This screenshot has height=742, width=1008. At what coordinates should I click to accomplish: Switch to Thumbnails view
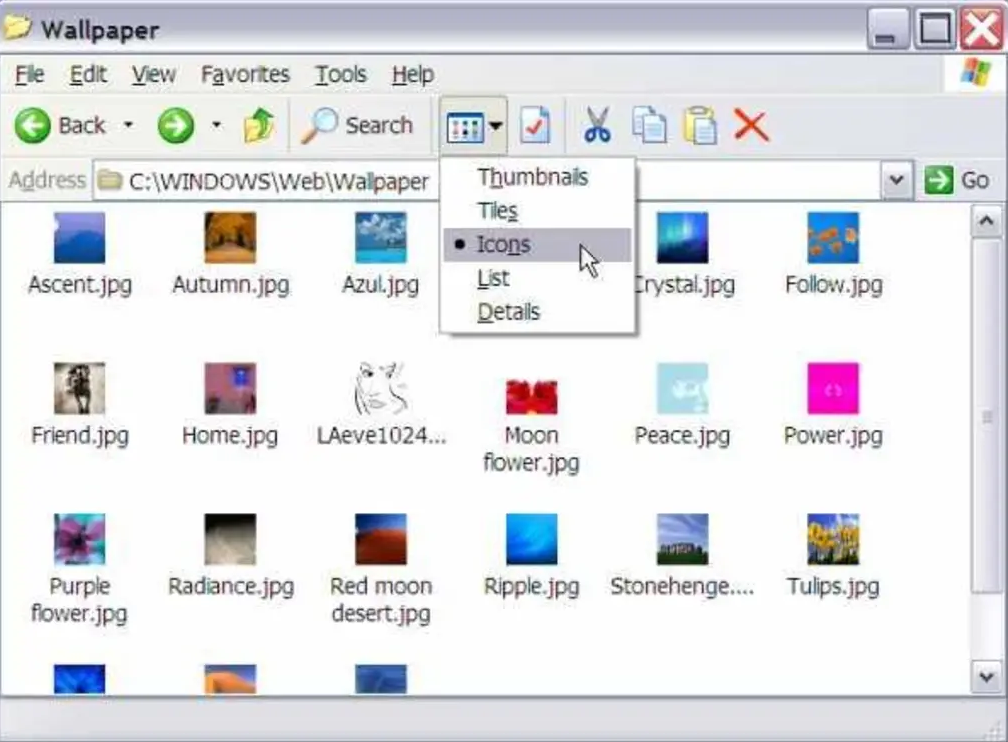[532, 178]
